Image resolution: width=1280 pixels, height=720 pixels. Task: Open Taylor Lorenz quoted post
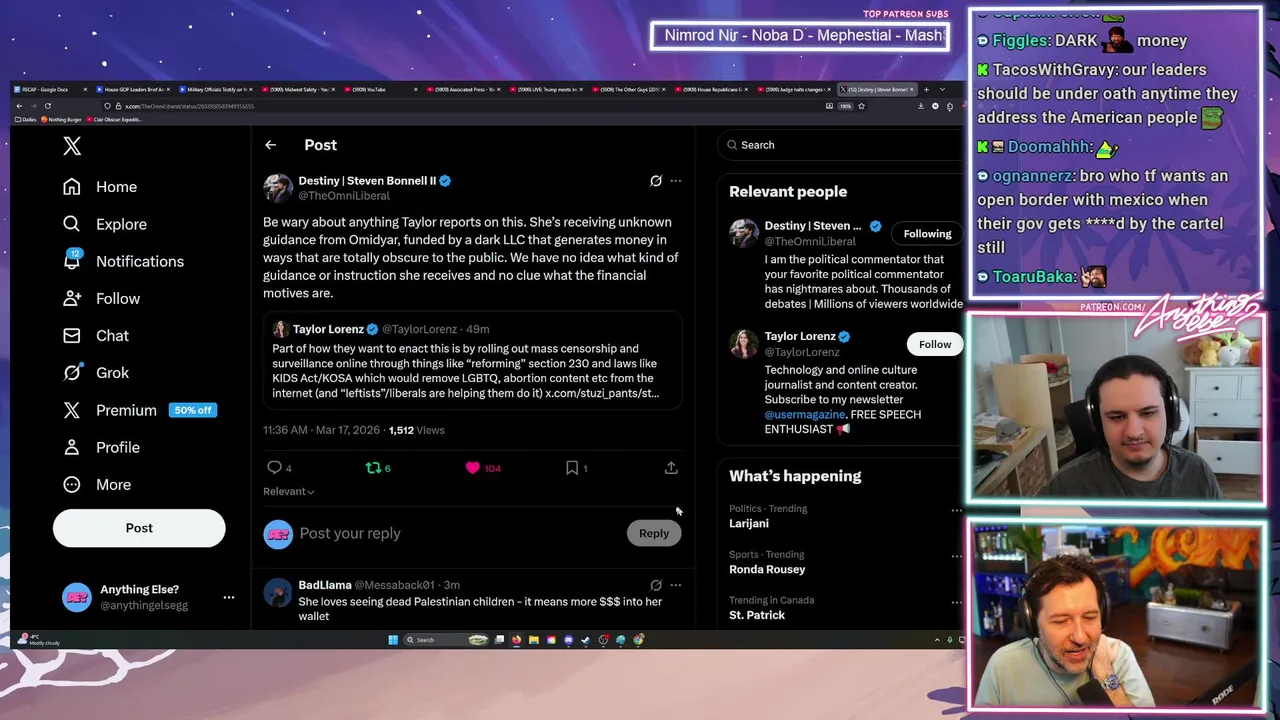[x=472, y=361]
